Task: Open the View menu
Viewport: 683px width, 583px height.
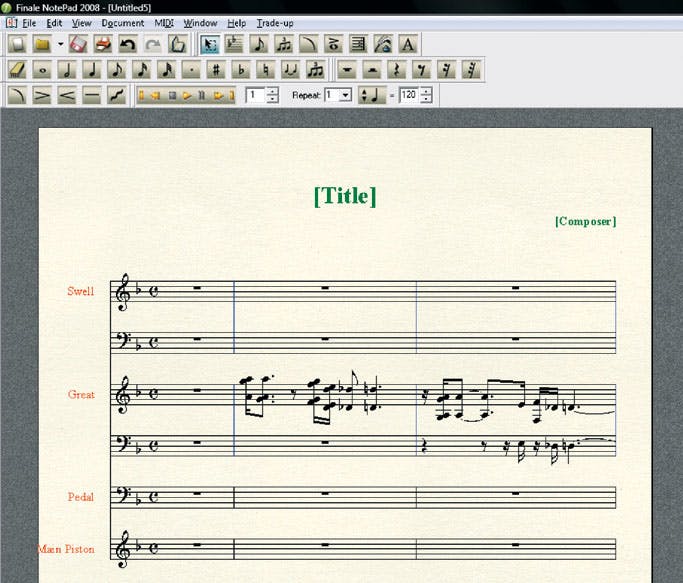Action: [82, 23]
